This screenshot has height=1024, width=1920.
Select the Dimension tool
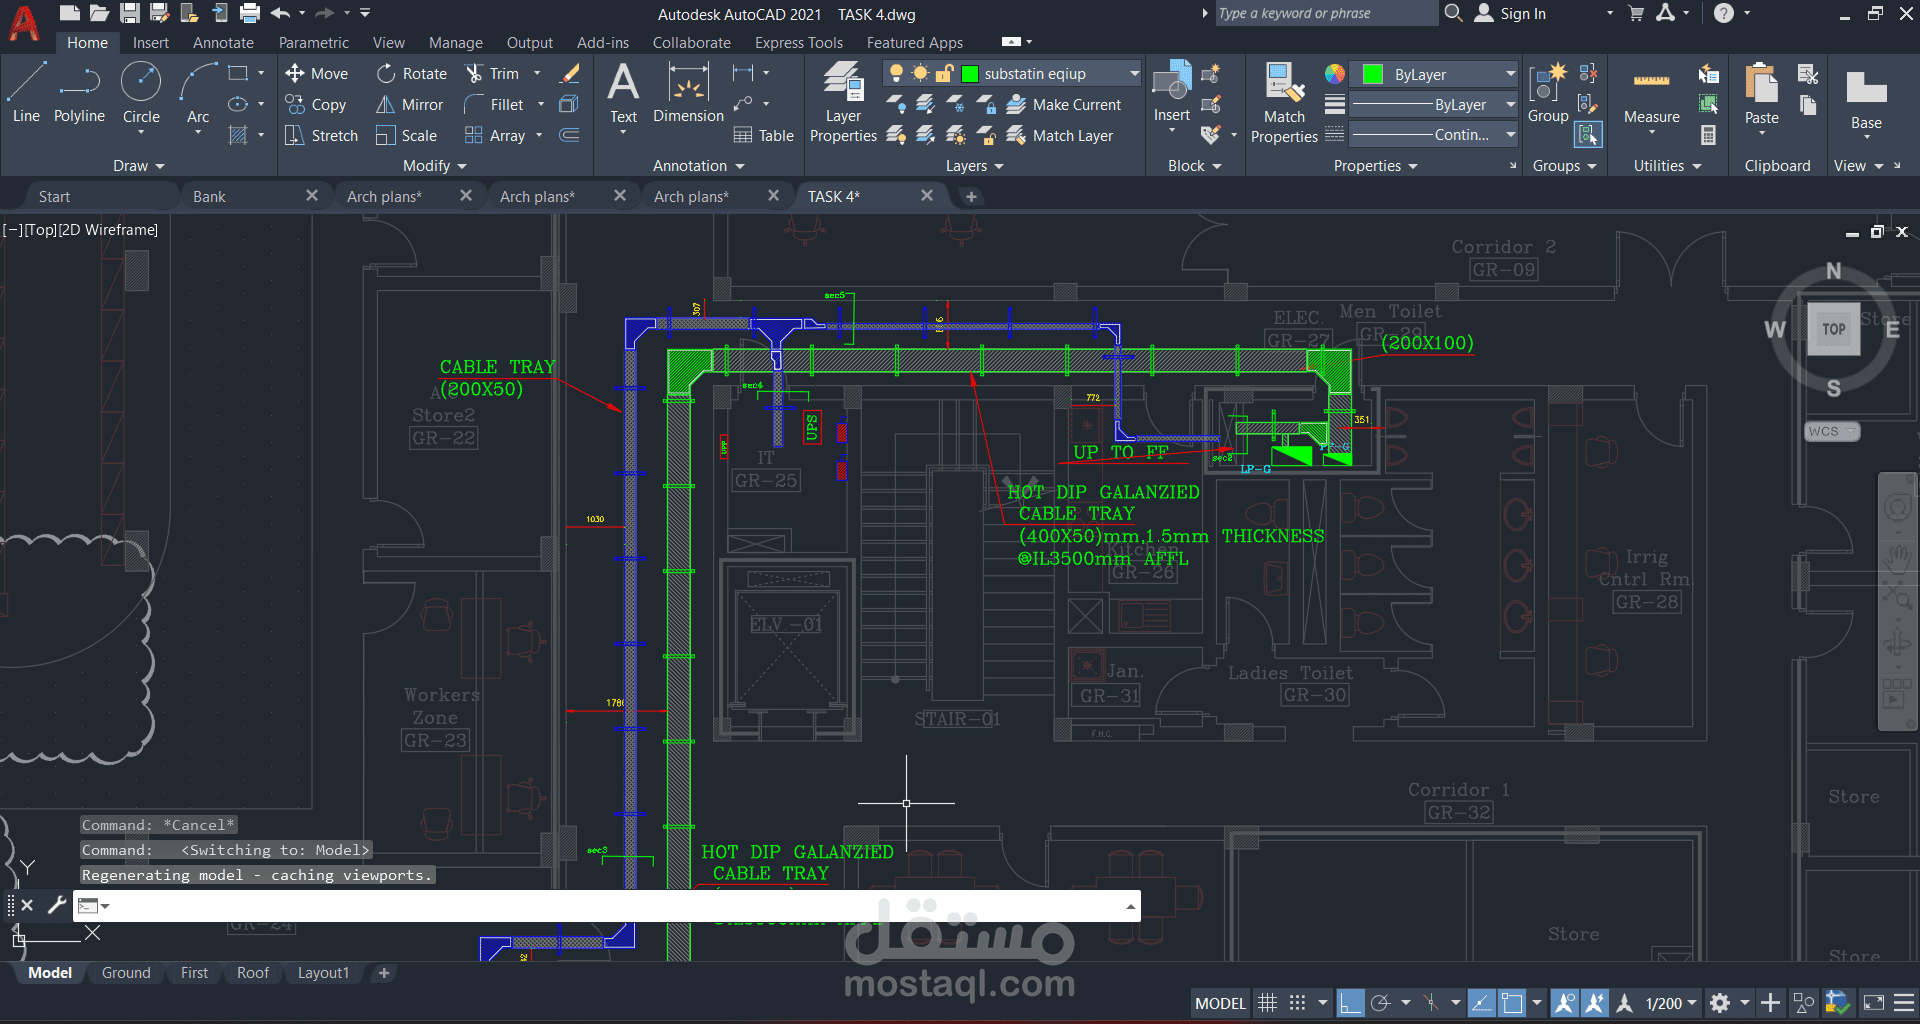[x=688, y=92]
